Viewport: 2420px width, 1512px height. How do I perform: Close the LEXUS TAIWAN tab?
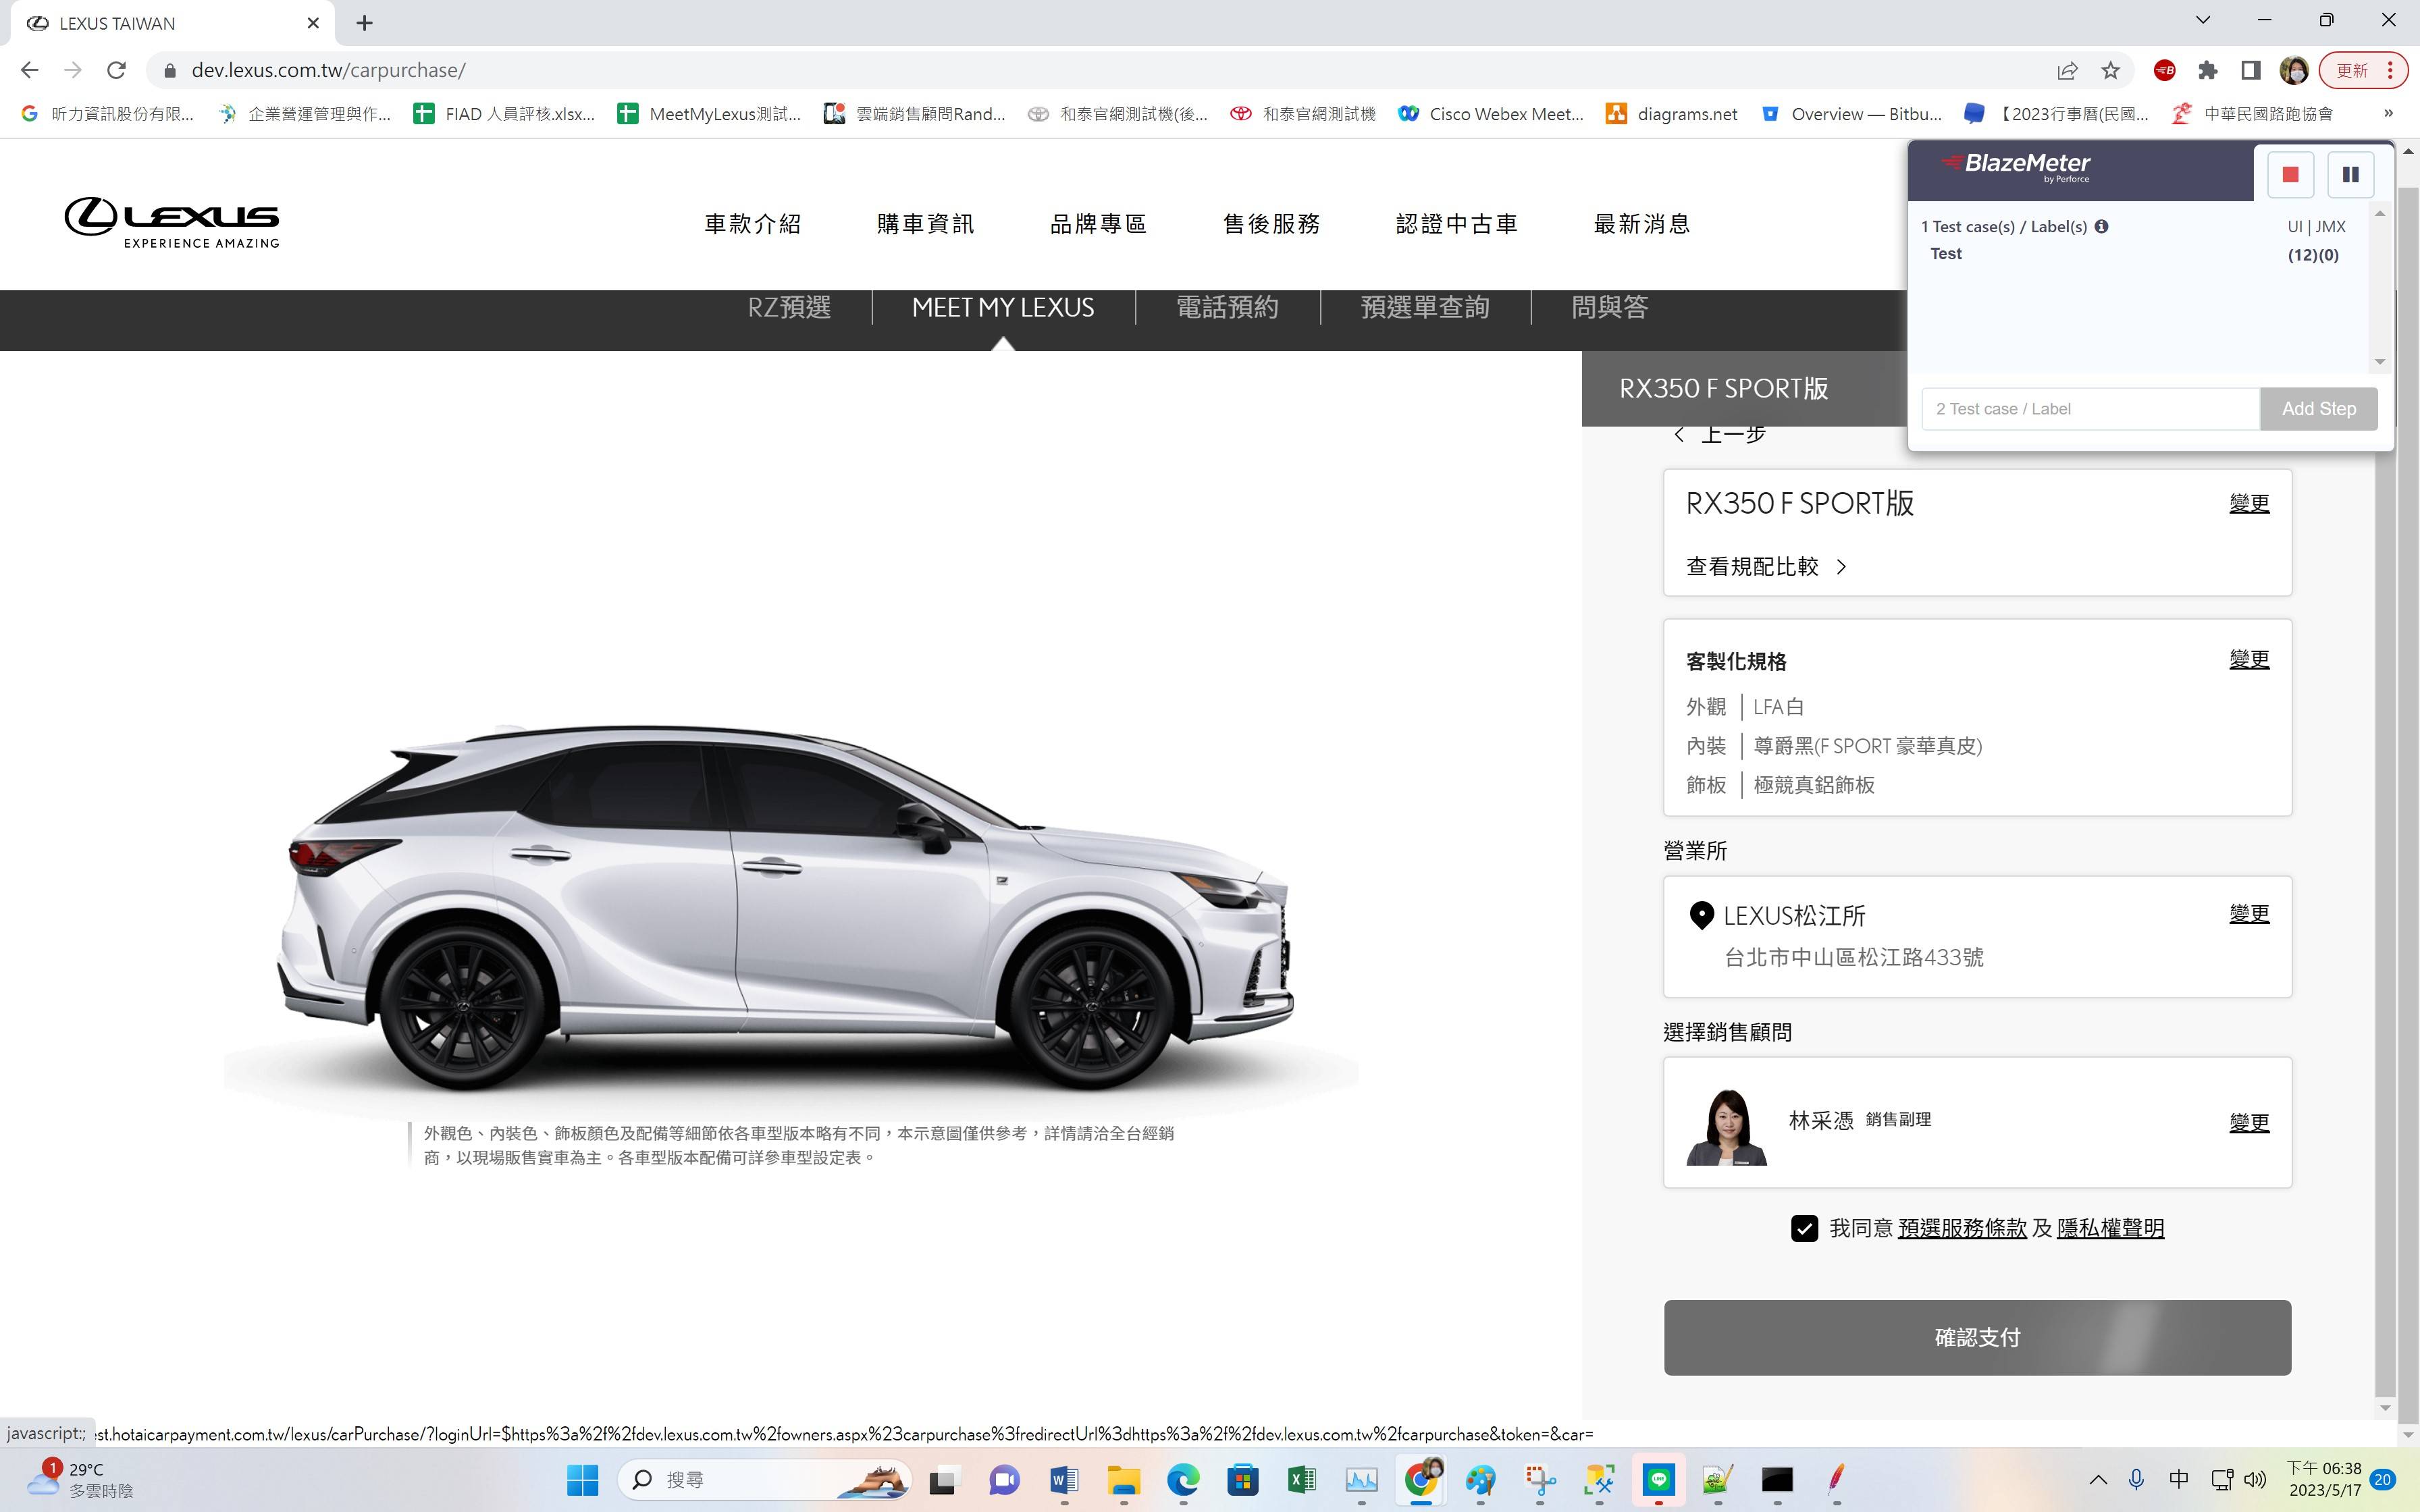tap(313, 23)
